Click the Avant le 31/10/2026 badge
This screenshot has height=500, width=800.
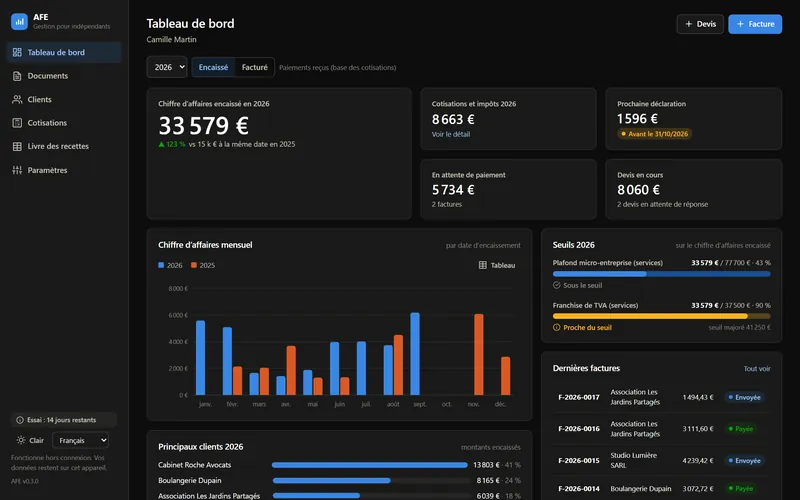655,134
